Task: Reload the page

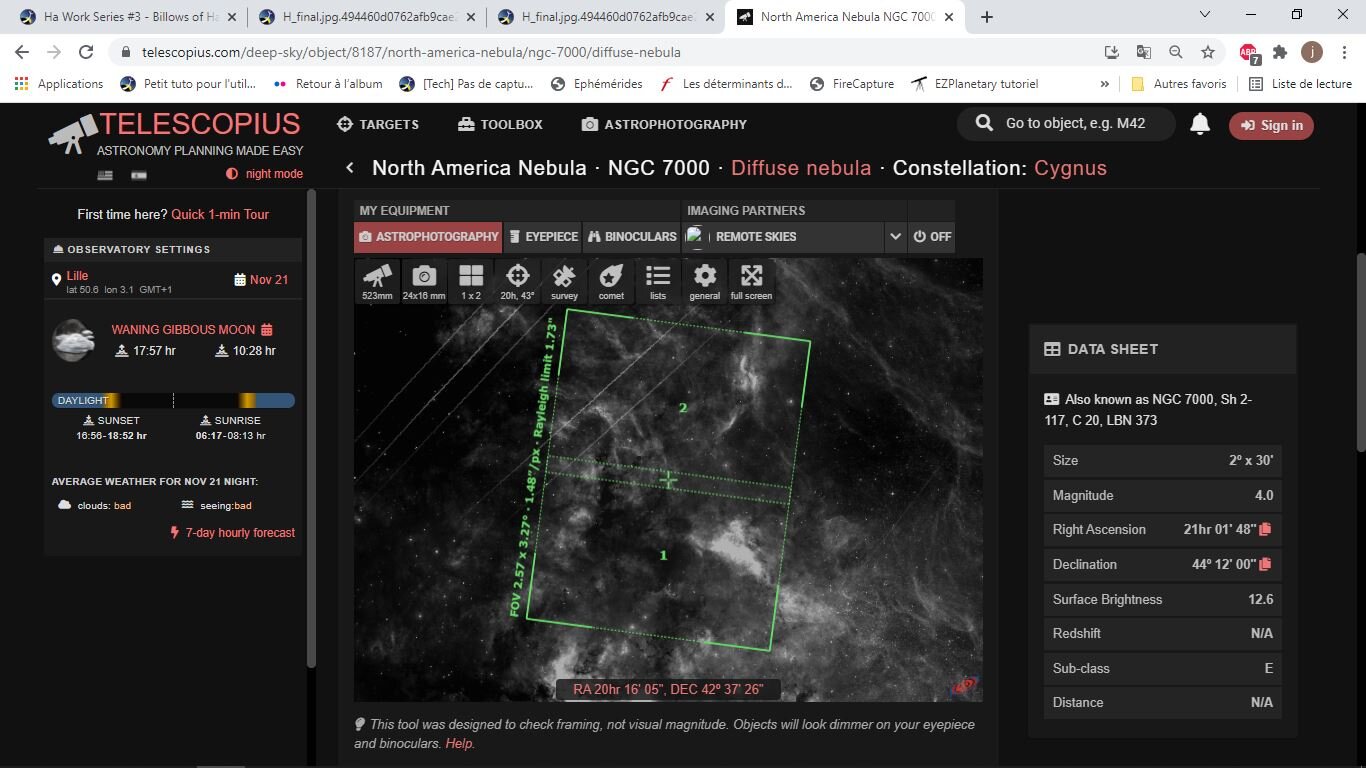Action: 86,52
